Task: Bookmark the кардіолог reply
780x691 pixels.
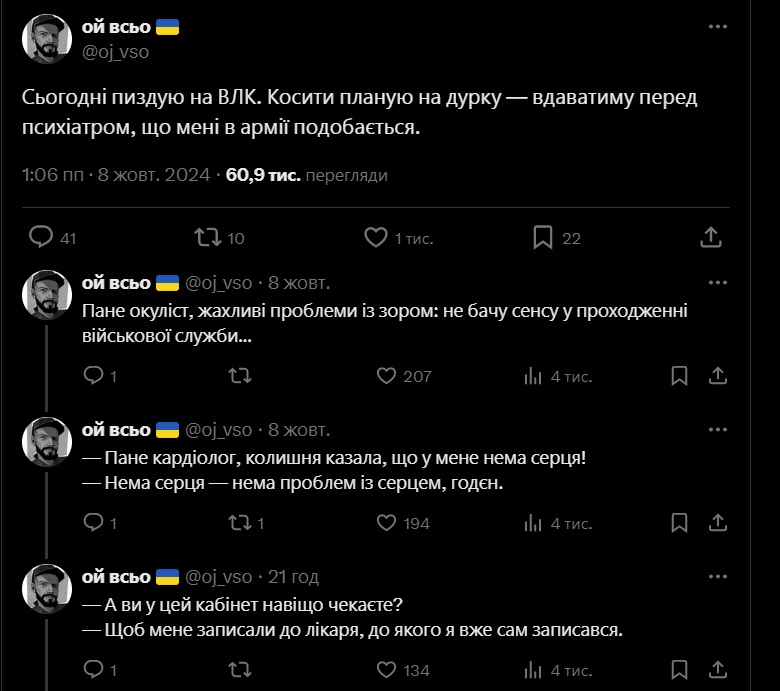Action: pos(680,523)
